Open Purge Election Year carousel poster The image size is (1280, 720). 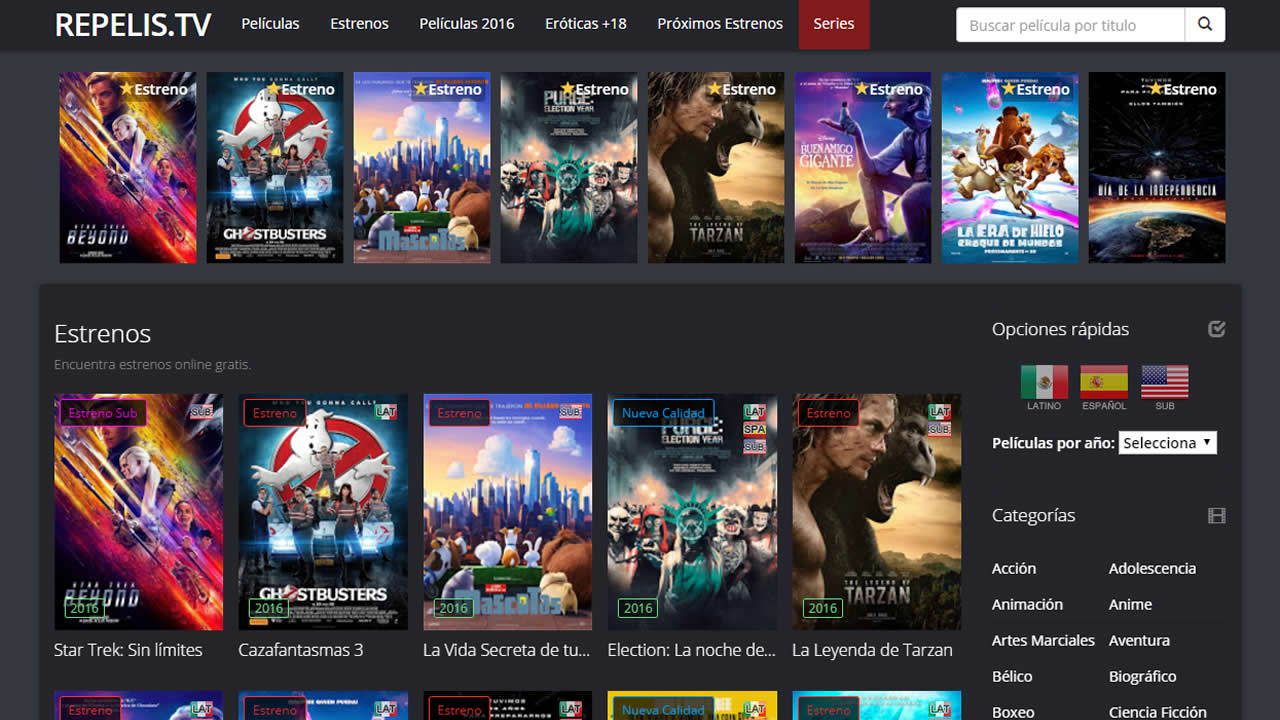coord(569,168)
